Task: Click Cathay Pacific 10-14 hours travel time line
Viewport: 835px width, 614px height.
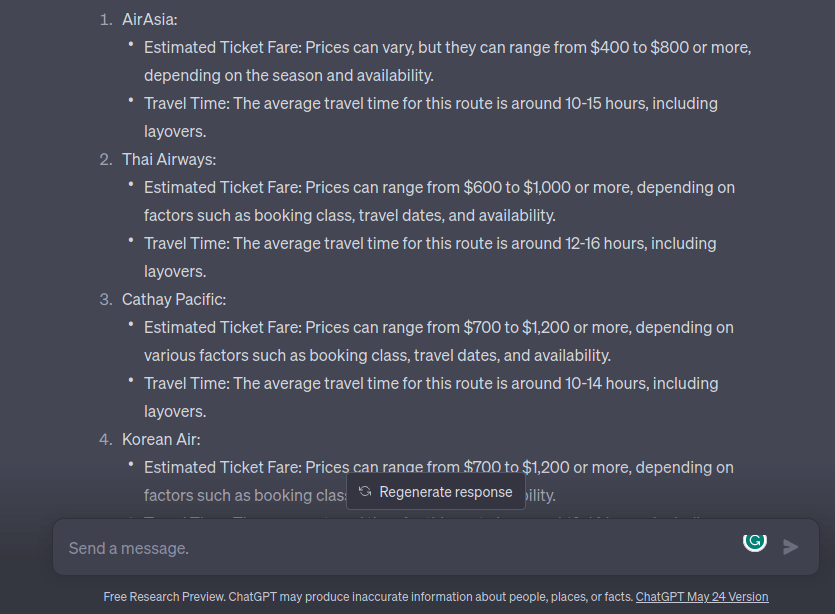Action: coord(430,383)
